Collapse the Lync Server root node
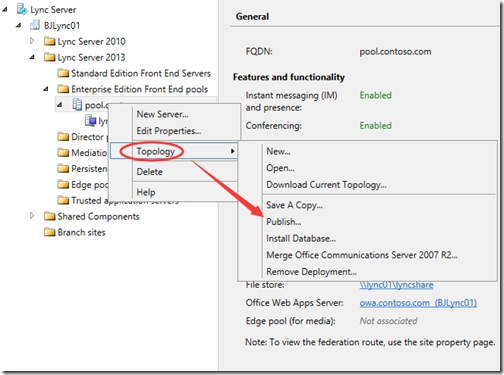The width and height of the screenshot is (504, 375). [5, 9]
